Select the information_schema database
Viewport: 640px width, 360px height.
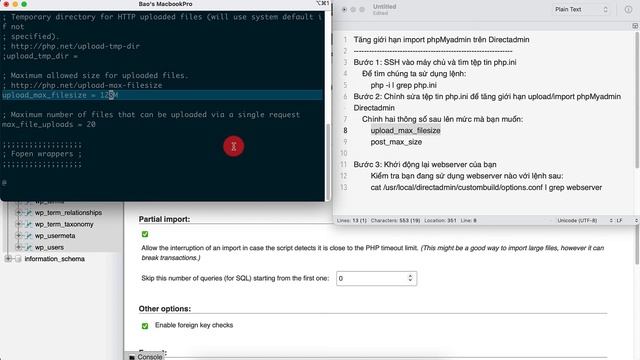click(x=54, y=259)
